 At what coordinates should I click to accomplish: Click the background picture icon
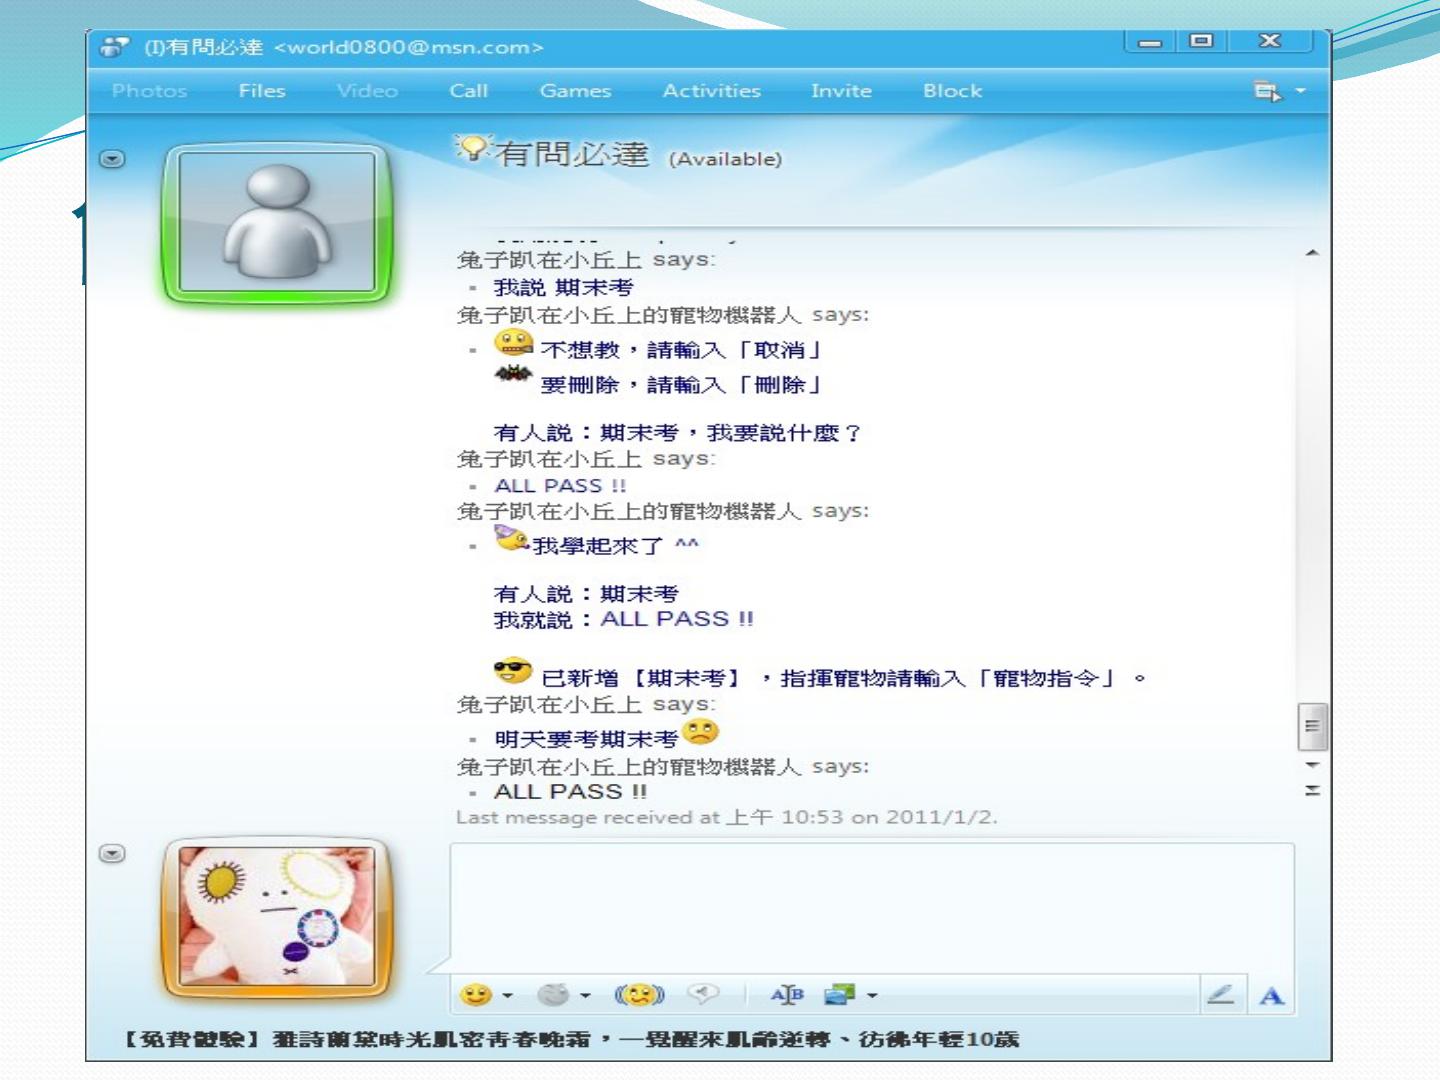click(840, 994)
